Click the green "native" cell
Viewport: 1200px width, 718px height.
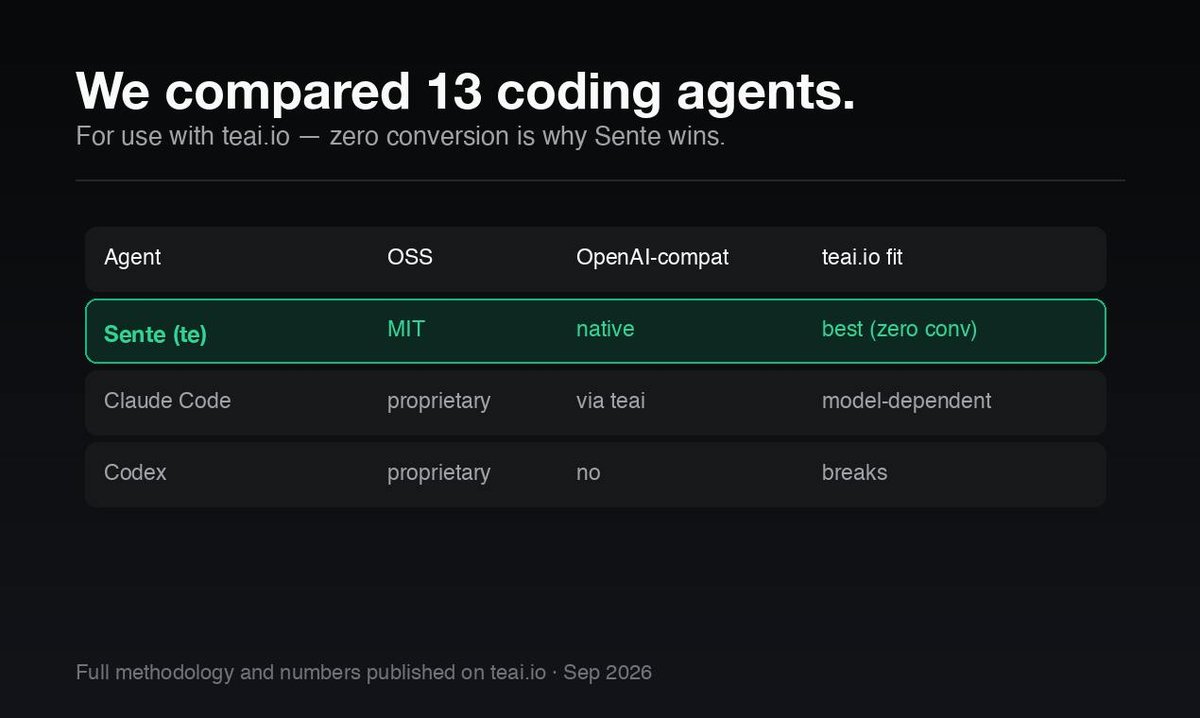605,329
